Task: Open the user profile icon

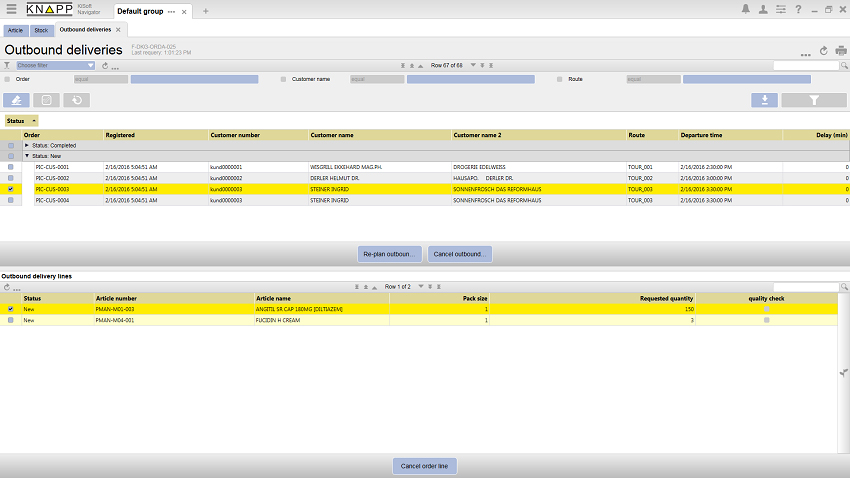Action: [763, 9]
